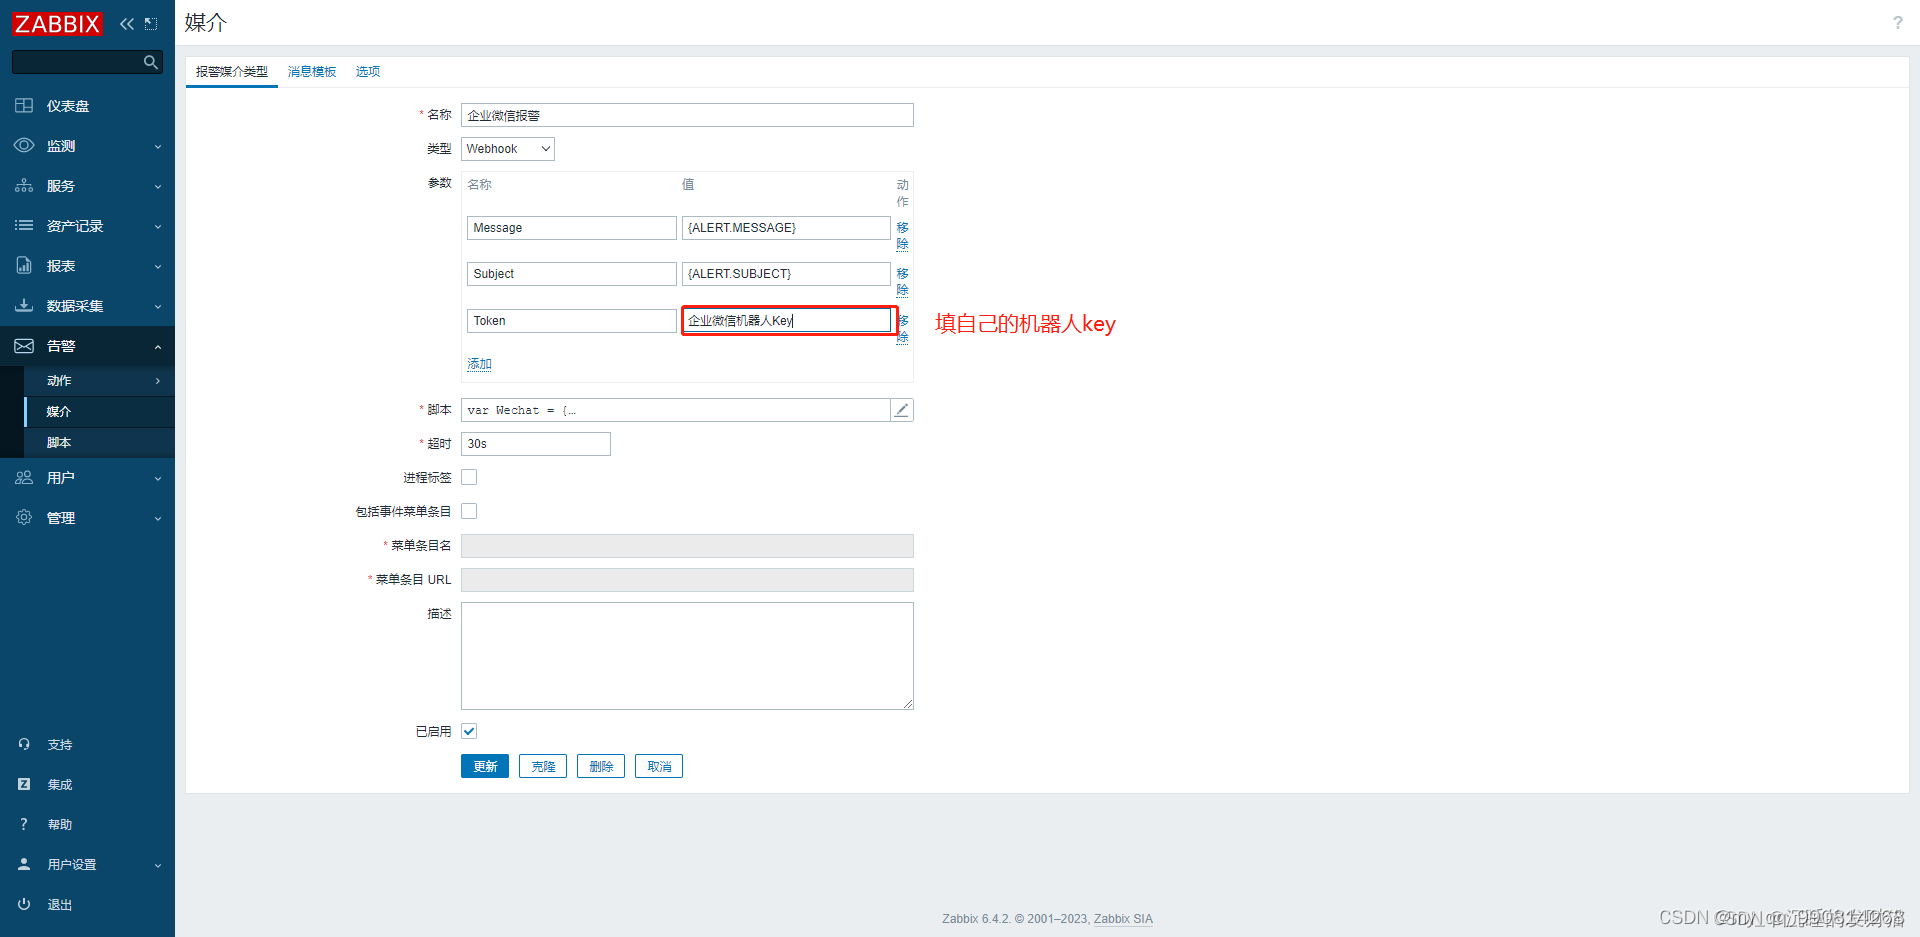The height and width of the screenshot is (937, 1920).
Task: Open the Webhook type dropdown
Action: (508, 149)
